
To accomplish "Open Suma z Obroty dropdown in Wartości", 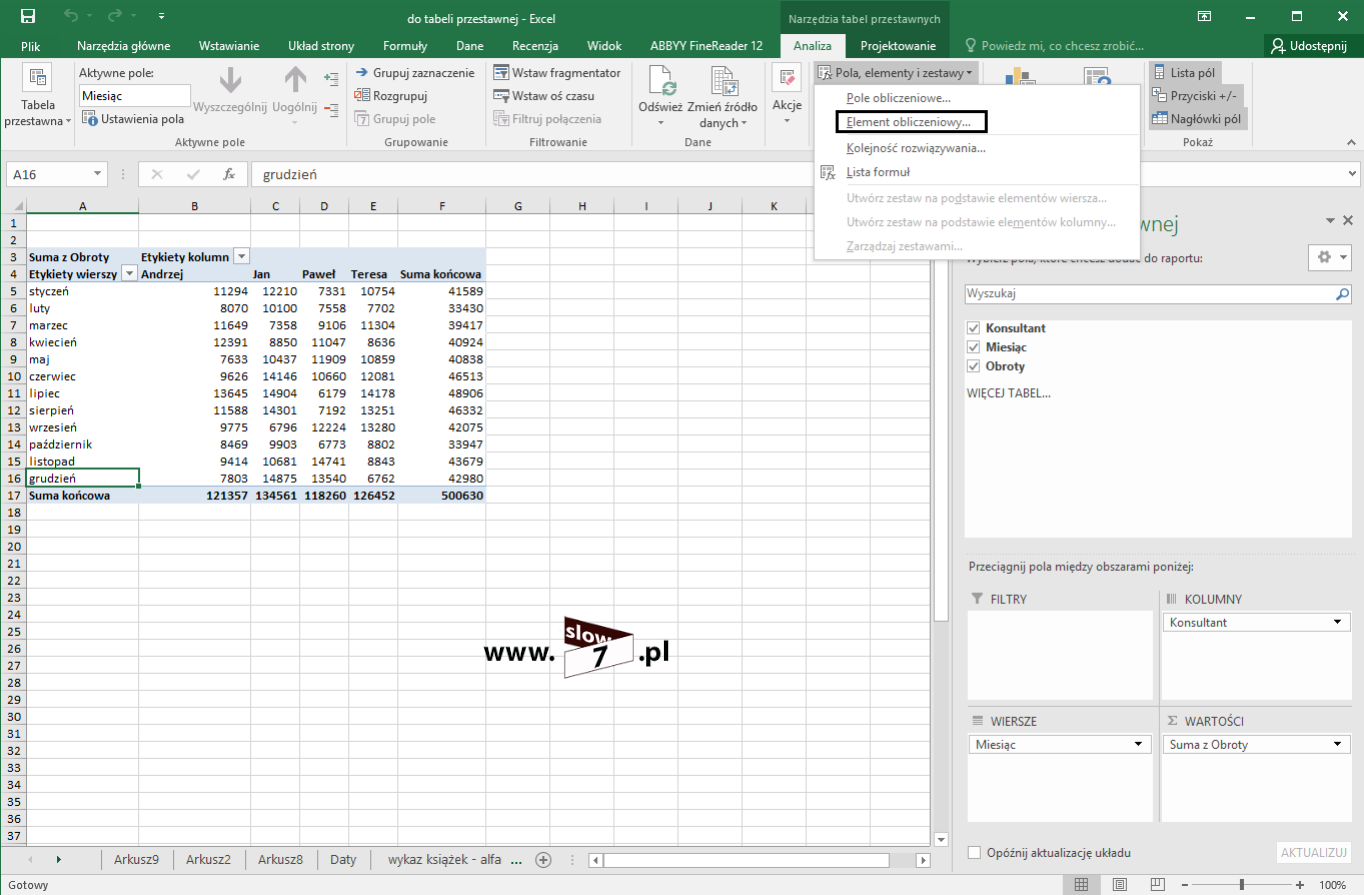I will pos(1338,744).
